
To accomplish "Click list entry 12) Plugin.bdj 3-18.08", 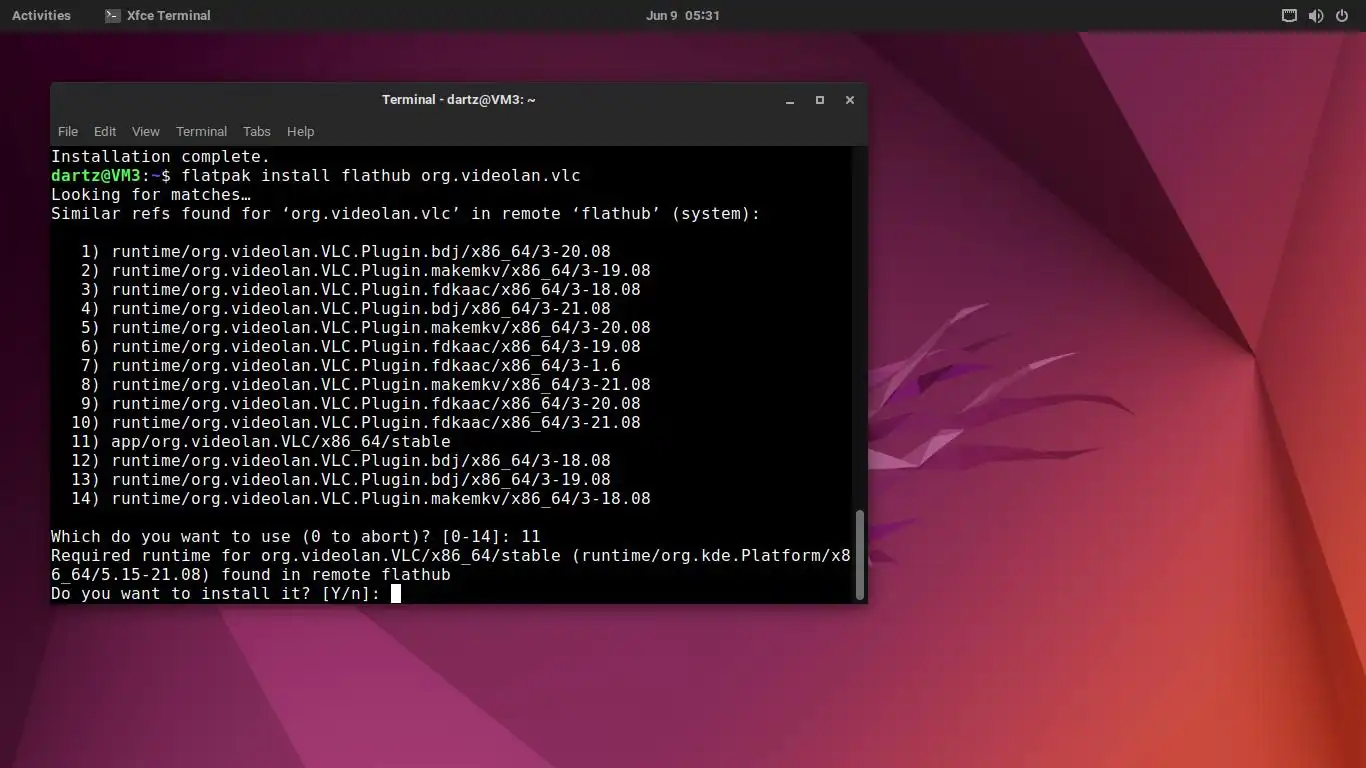I will click(x=341, y=461).
